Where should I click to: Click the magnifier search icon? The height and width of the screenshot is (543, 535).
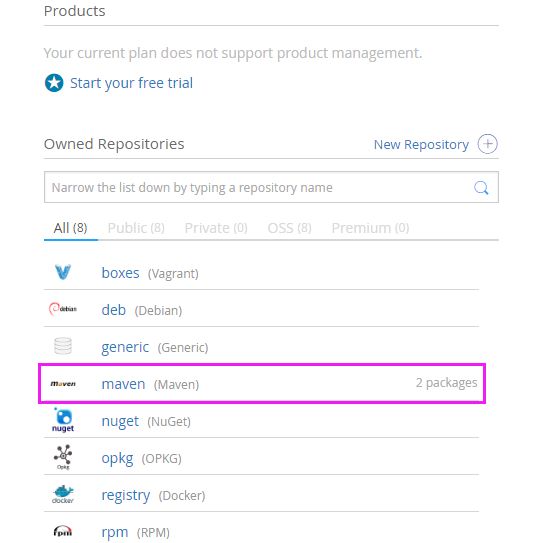(x=481, y=188)
